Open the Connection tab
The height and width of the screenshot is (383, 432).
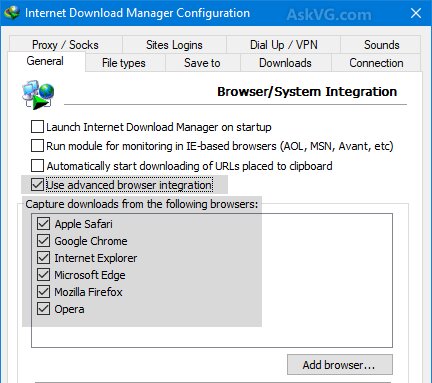(x=376, y=63)
